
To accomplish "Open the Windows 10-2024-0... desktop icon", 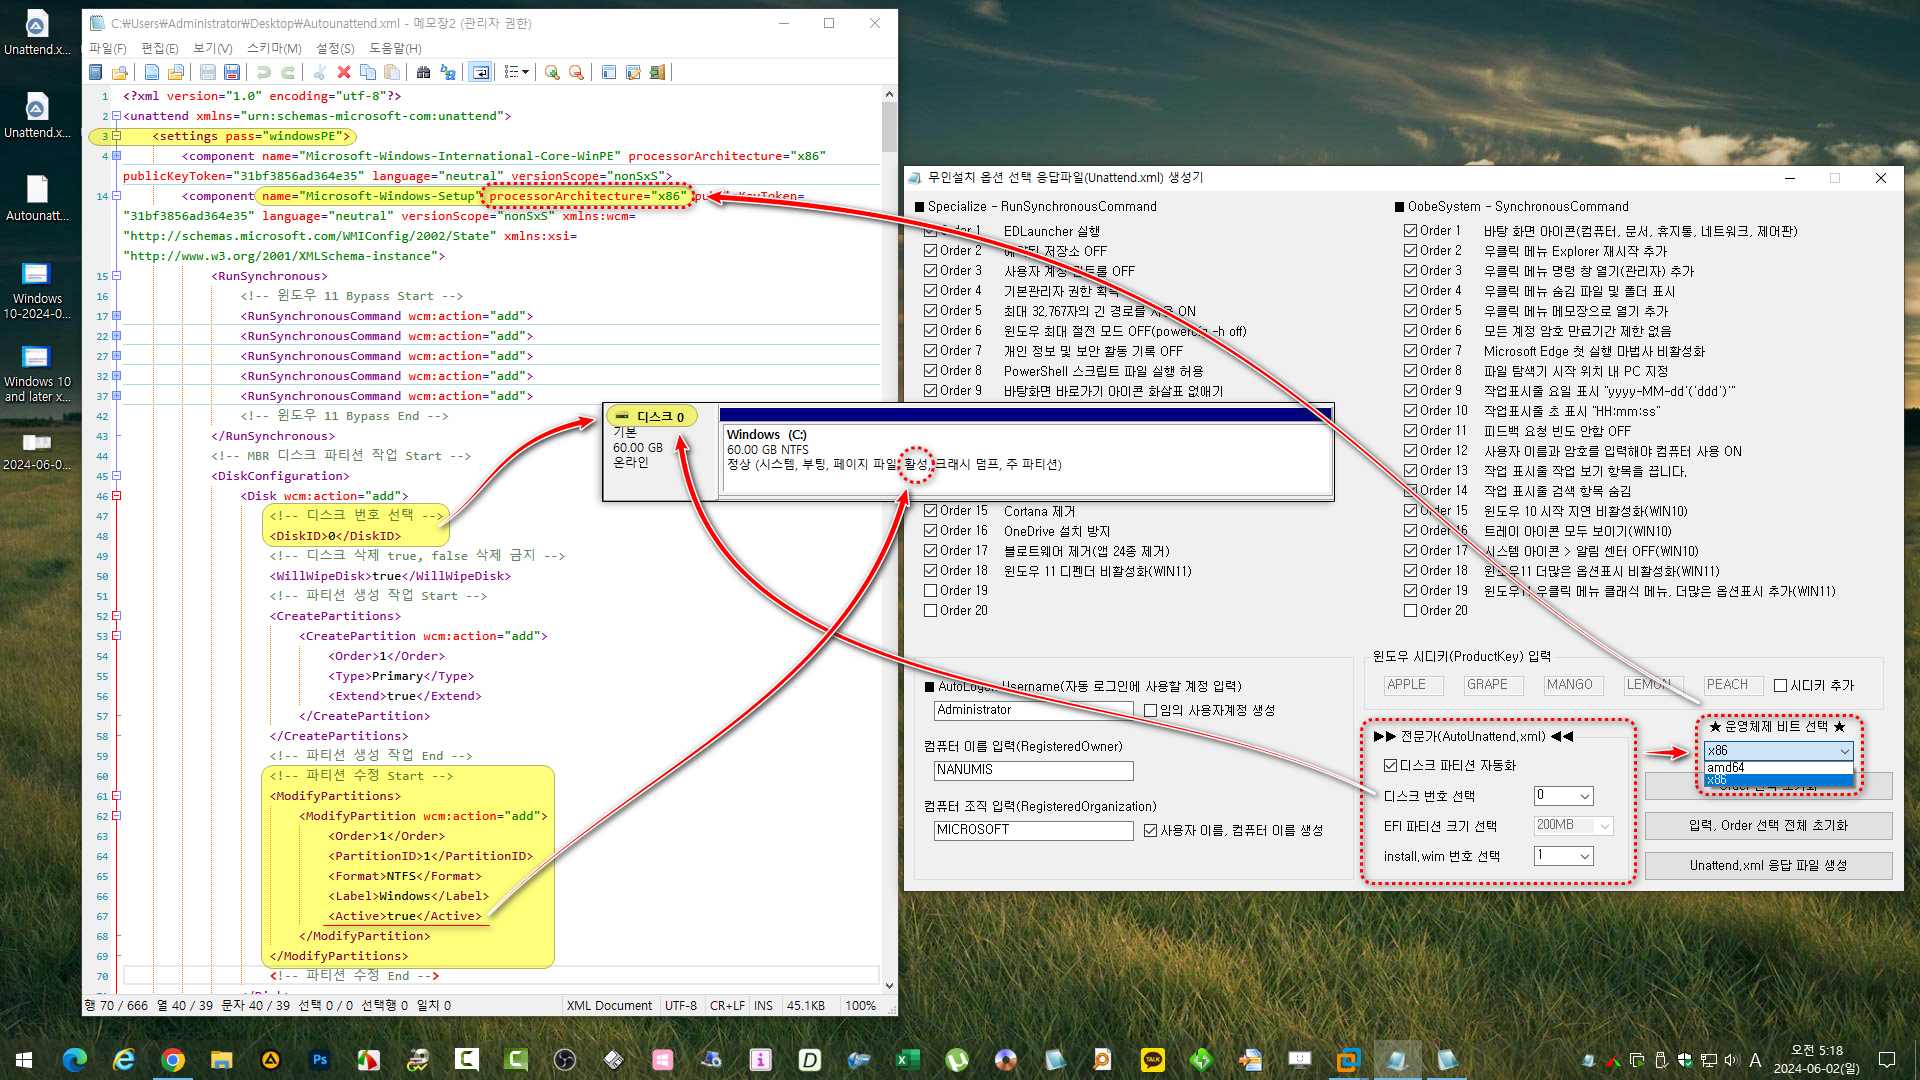I will [x=37, y=290].
